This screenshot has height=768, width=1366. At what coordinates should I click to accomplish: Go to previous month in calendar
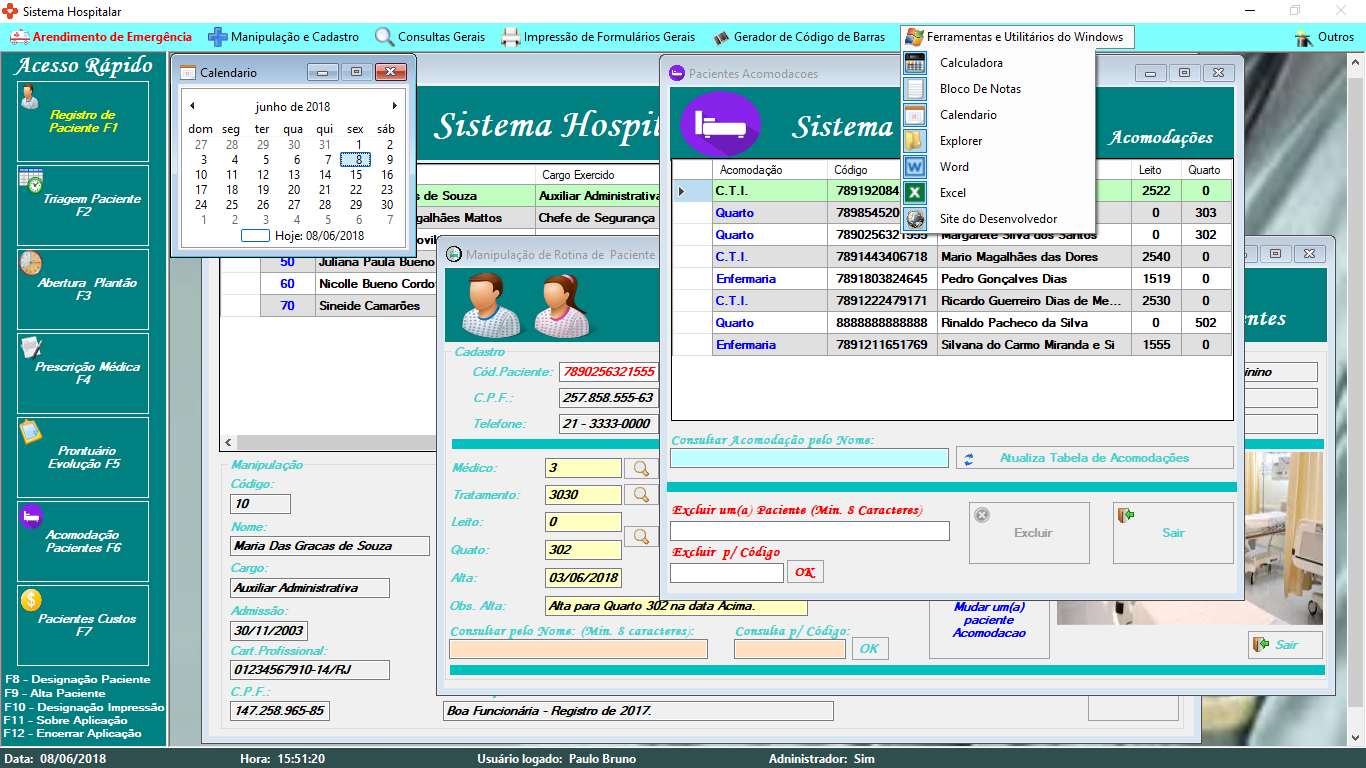tap(192, 106)
